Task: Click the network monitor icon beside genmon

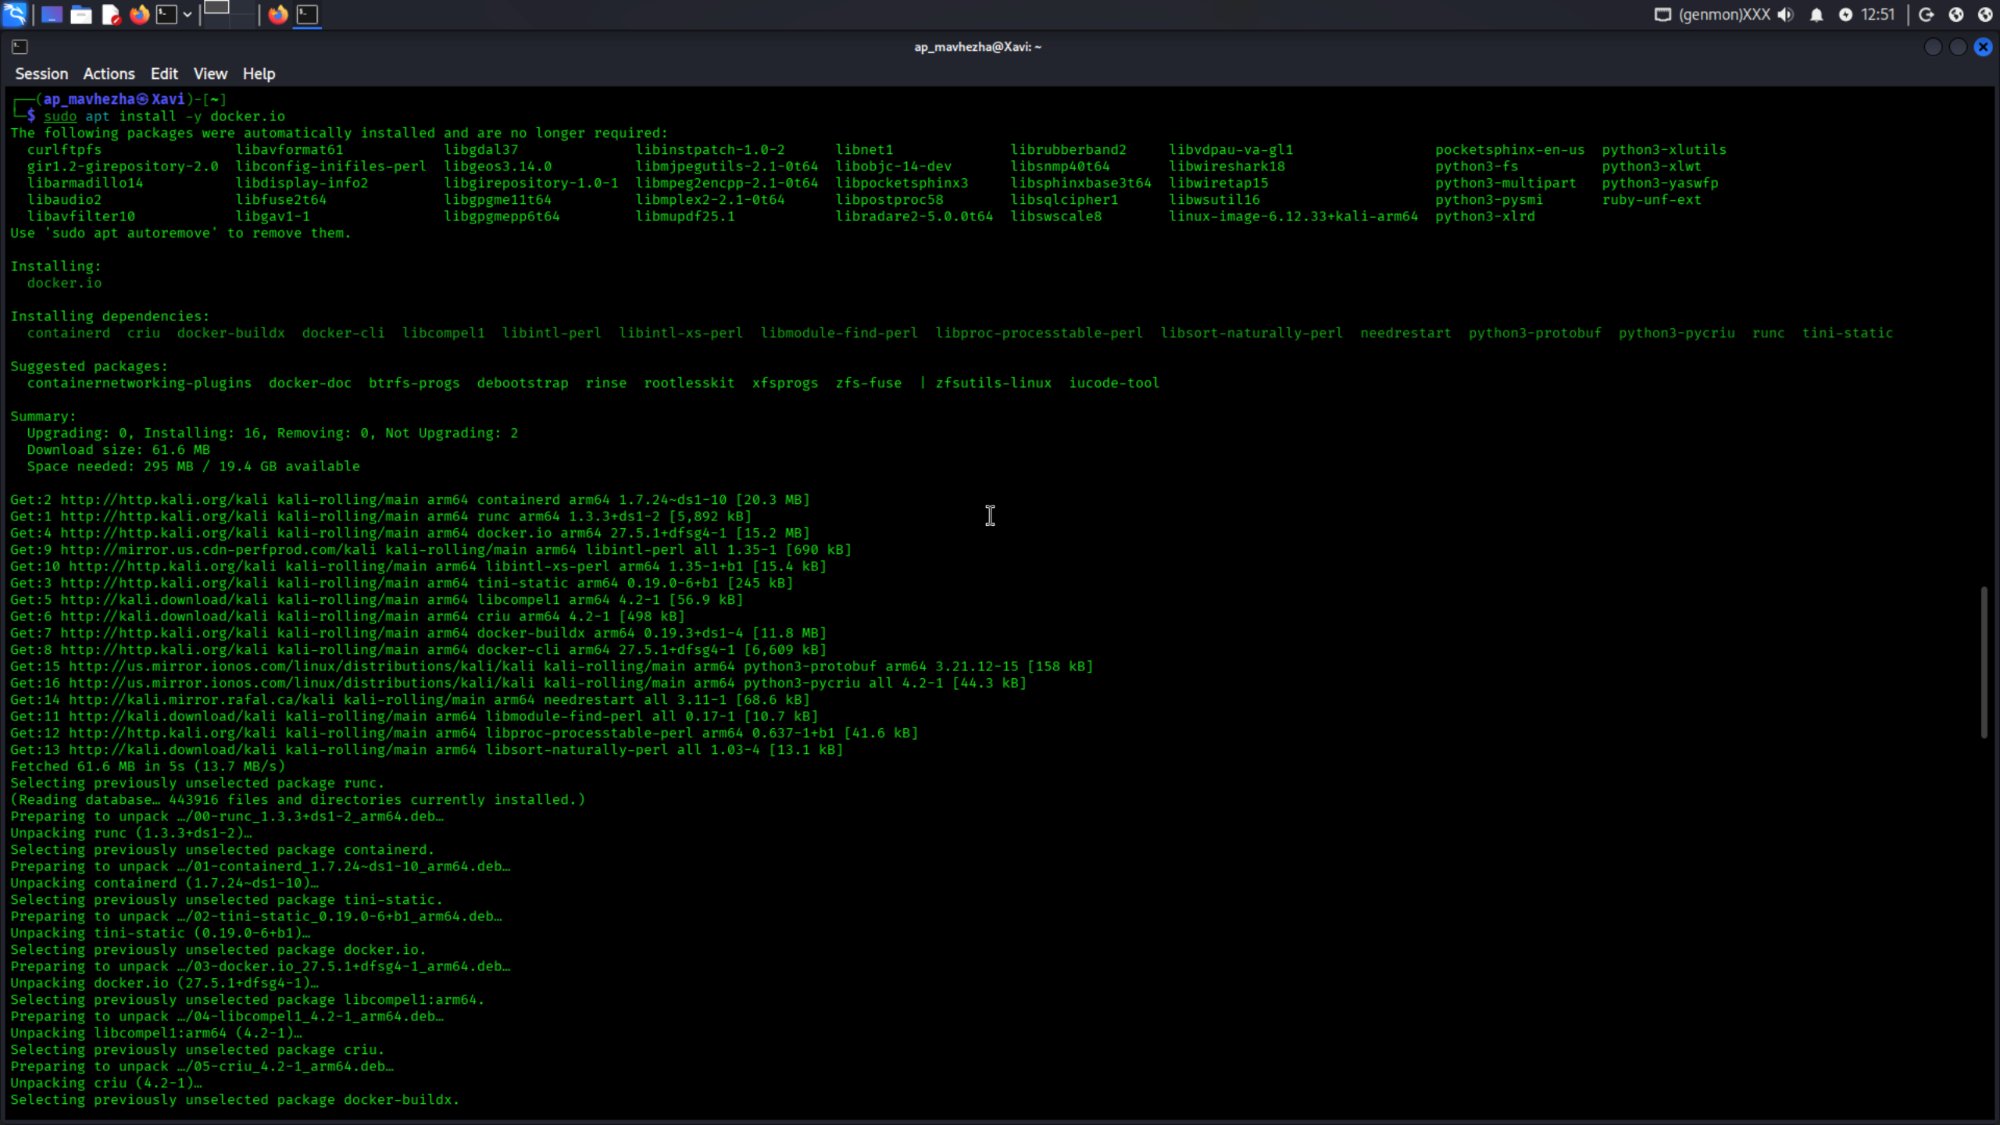Action: (x=1663, y=15)
